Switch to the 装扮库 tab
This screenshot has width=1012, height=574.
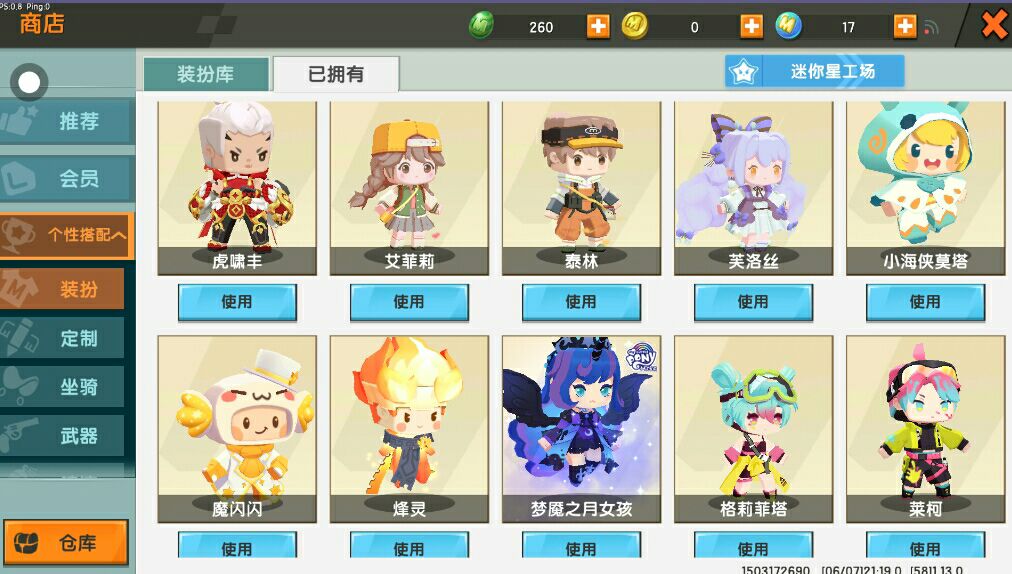pos(206,74)
